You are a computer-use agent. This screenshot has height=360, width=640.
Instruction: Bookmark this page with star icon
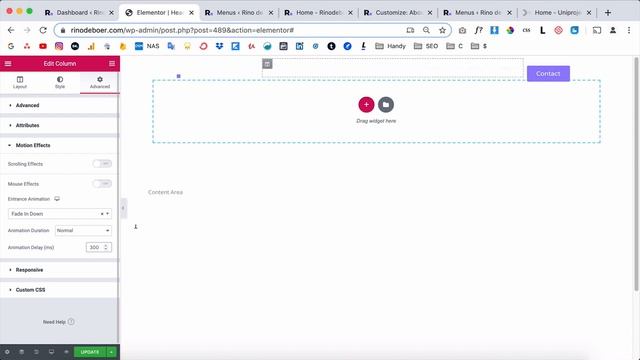[x=442, y=30]
